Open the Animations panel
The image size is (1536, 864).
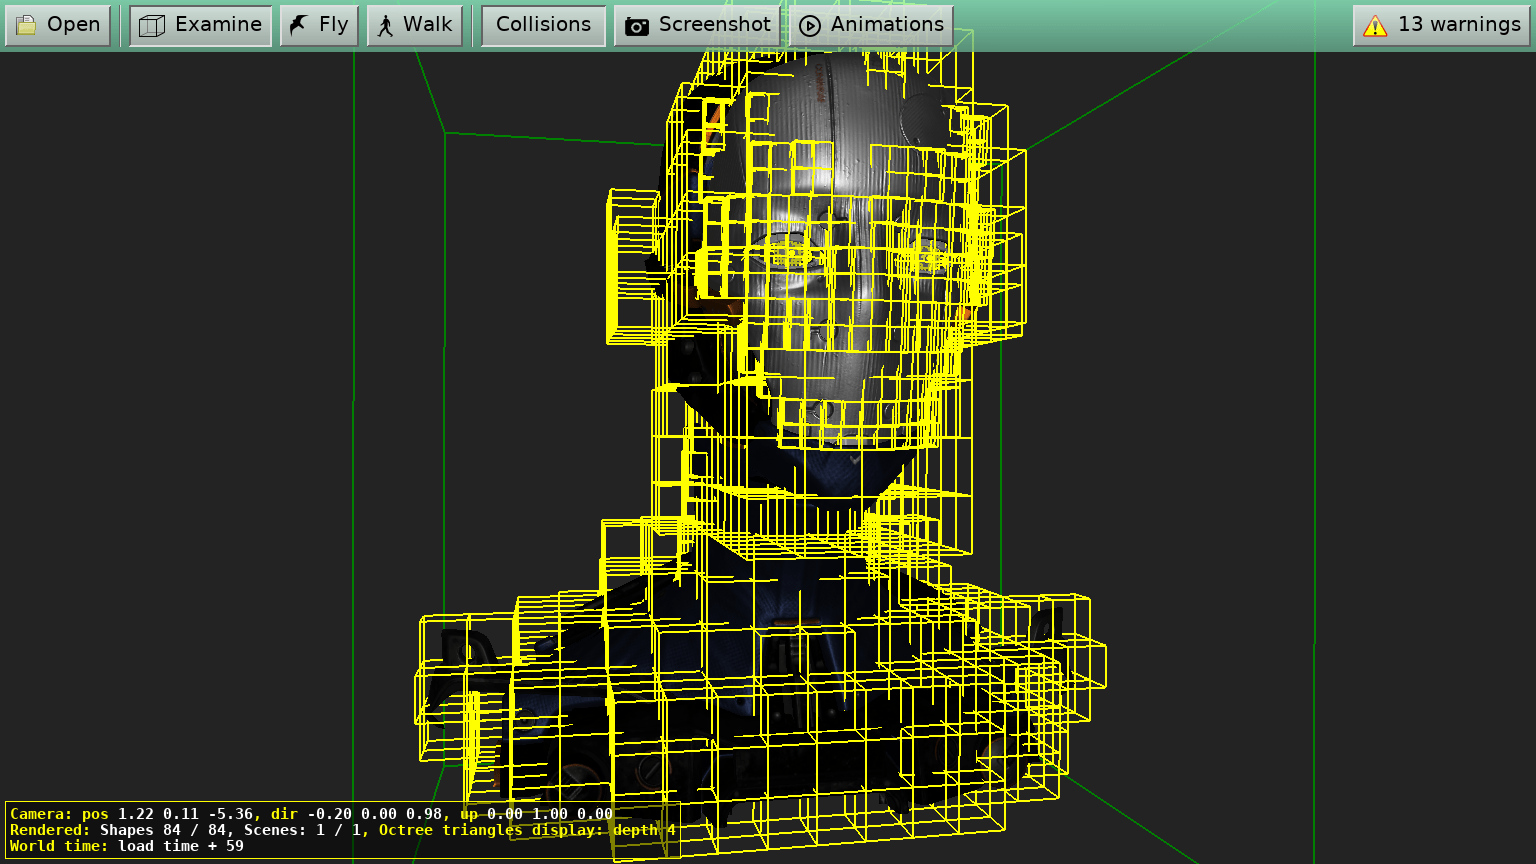pos(872,25)
